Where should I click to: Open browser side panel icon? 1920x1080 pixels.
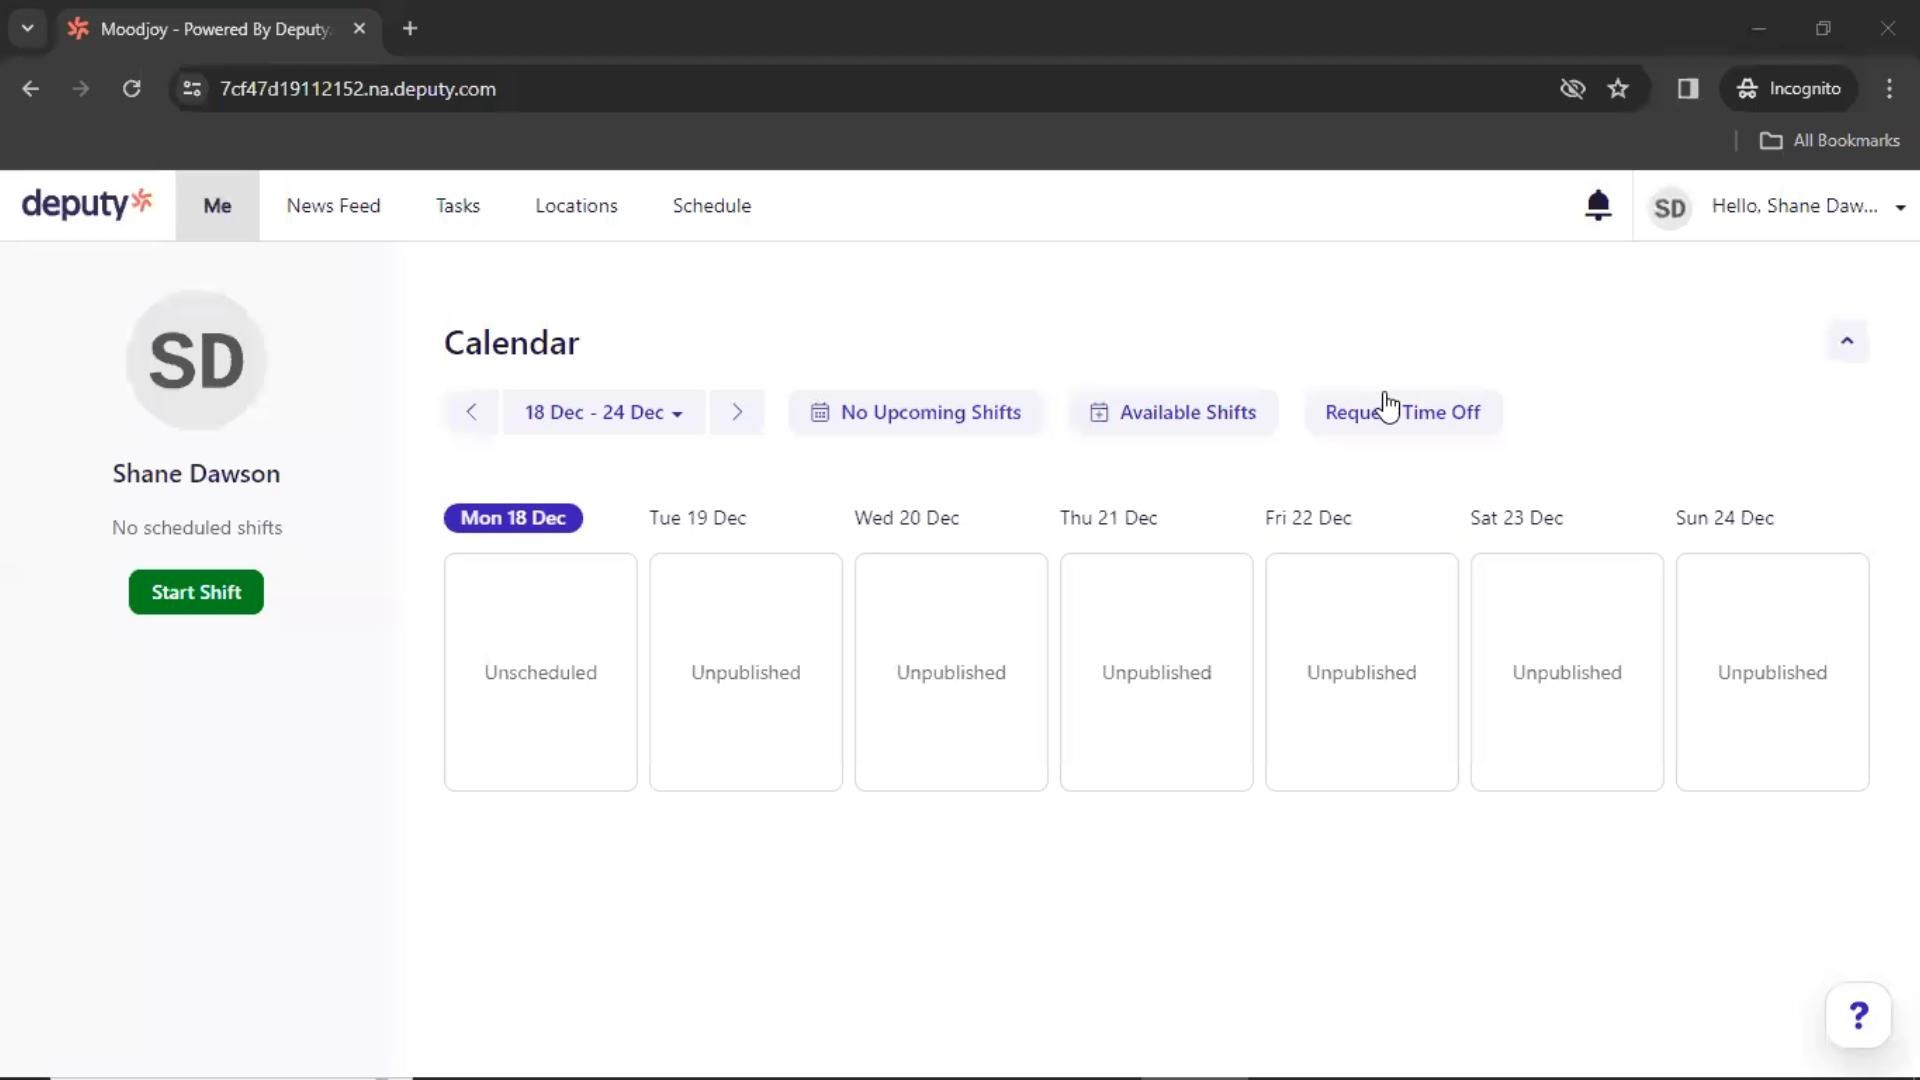tap(1688, 89)
